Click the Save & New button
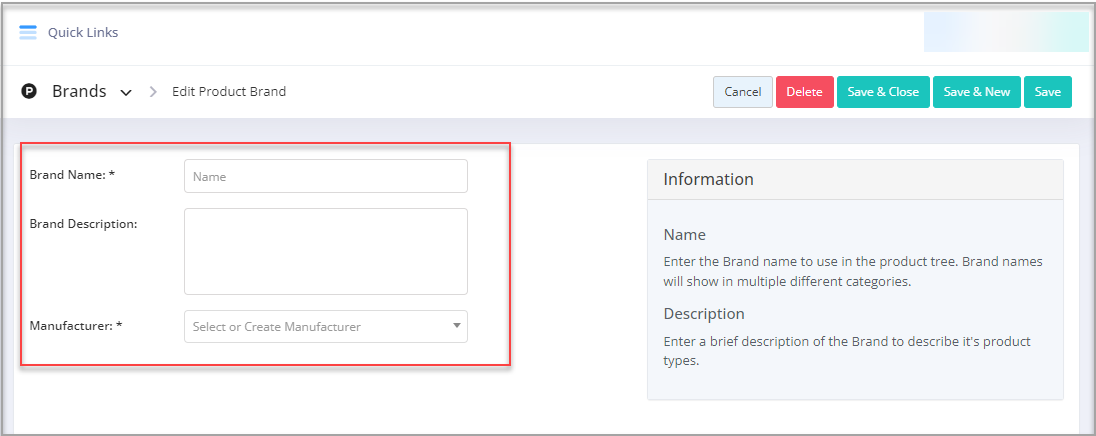Screen dimensions: 1096x436 (977, 92)
